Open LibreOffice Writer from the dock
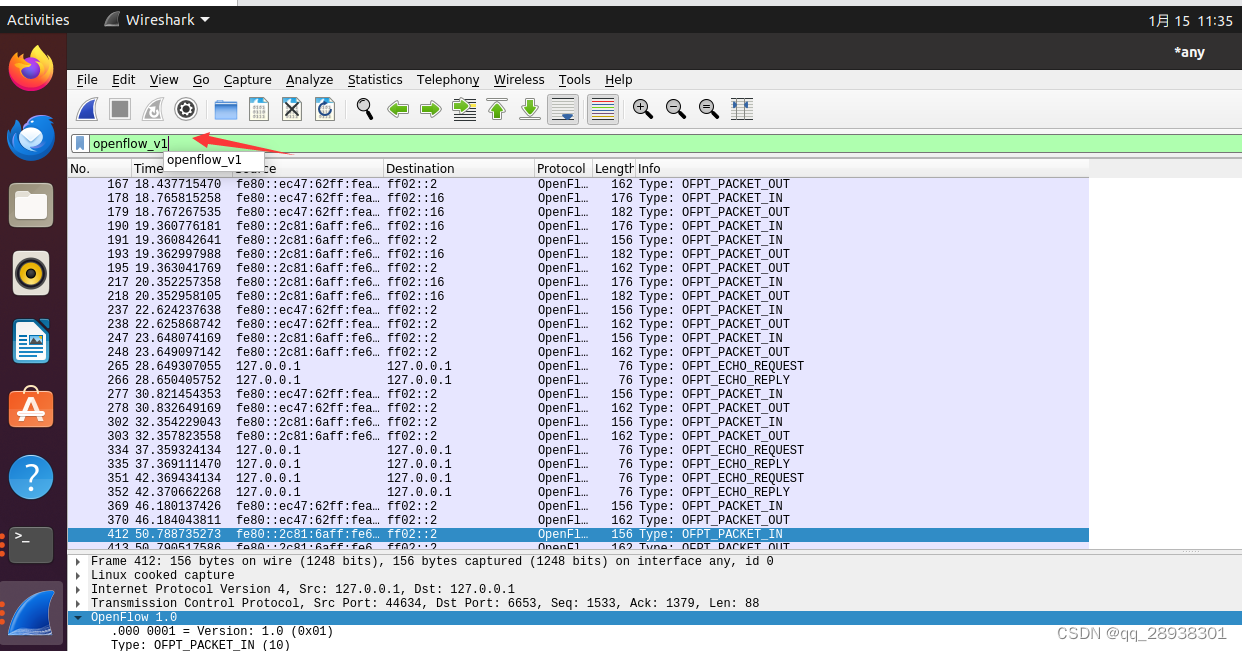The image size is (1242, 651). tap(31, 342)
